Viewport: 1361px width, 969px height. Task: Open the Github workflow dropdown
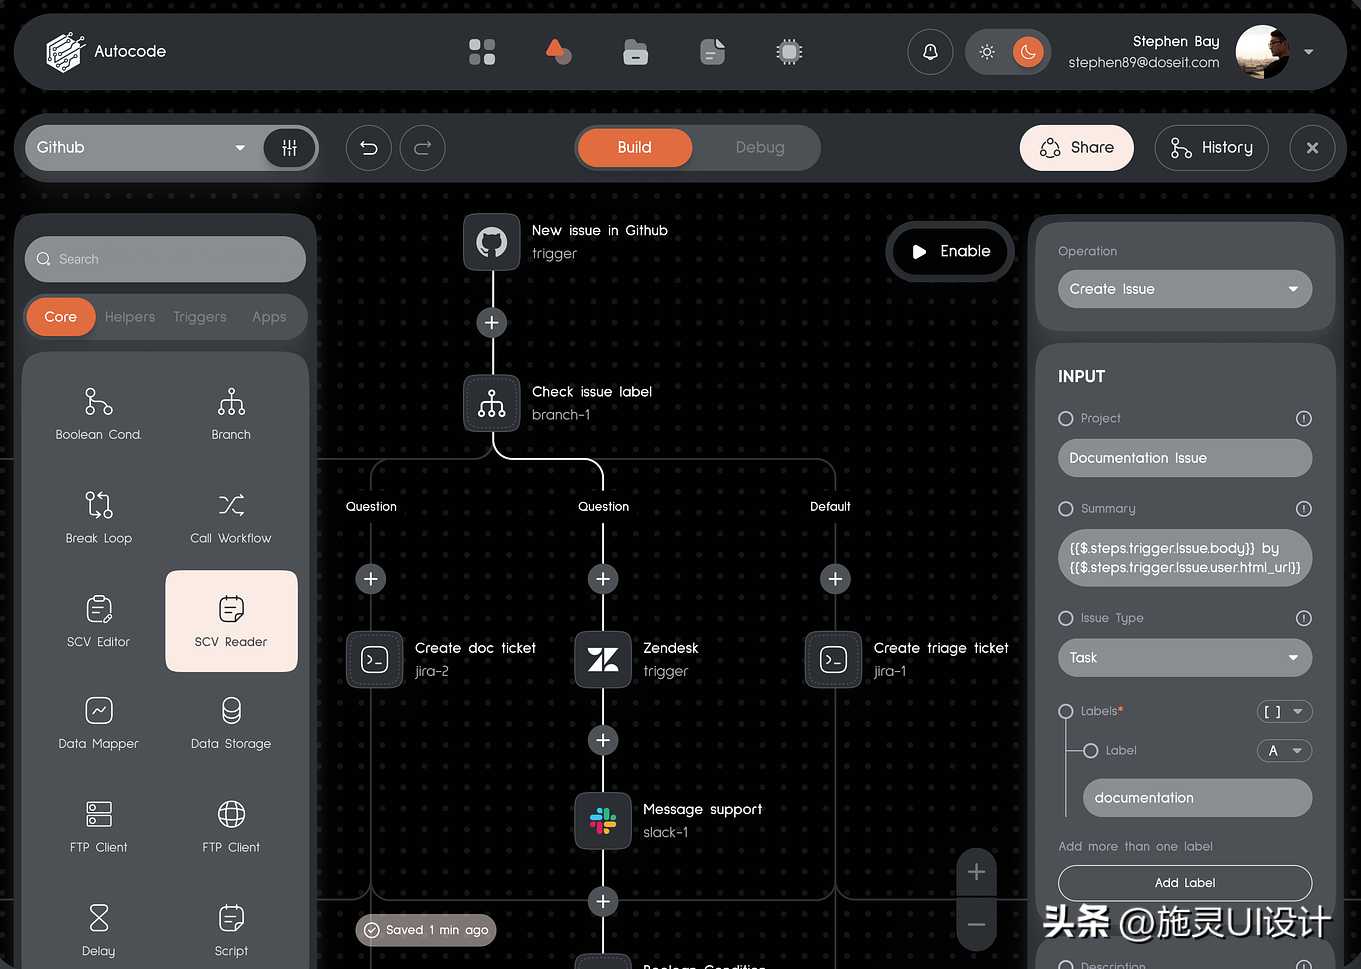click(x=141, y=148)
